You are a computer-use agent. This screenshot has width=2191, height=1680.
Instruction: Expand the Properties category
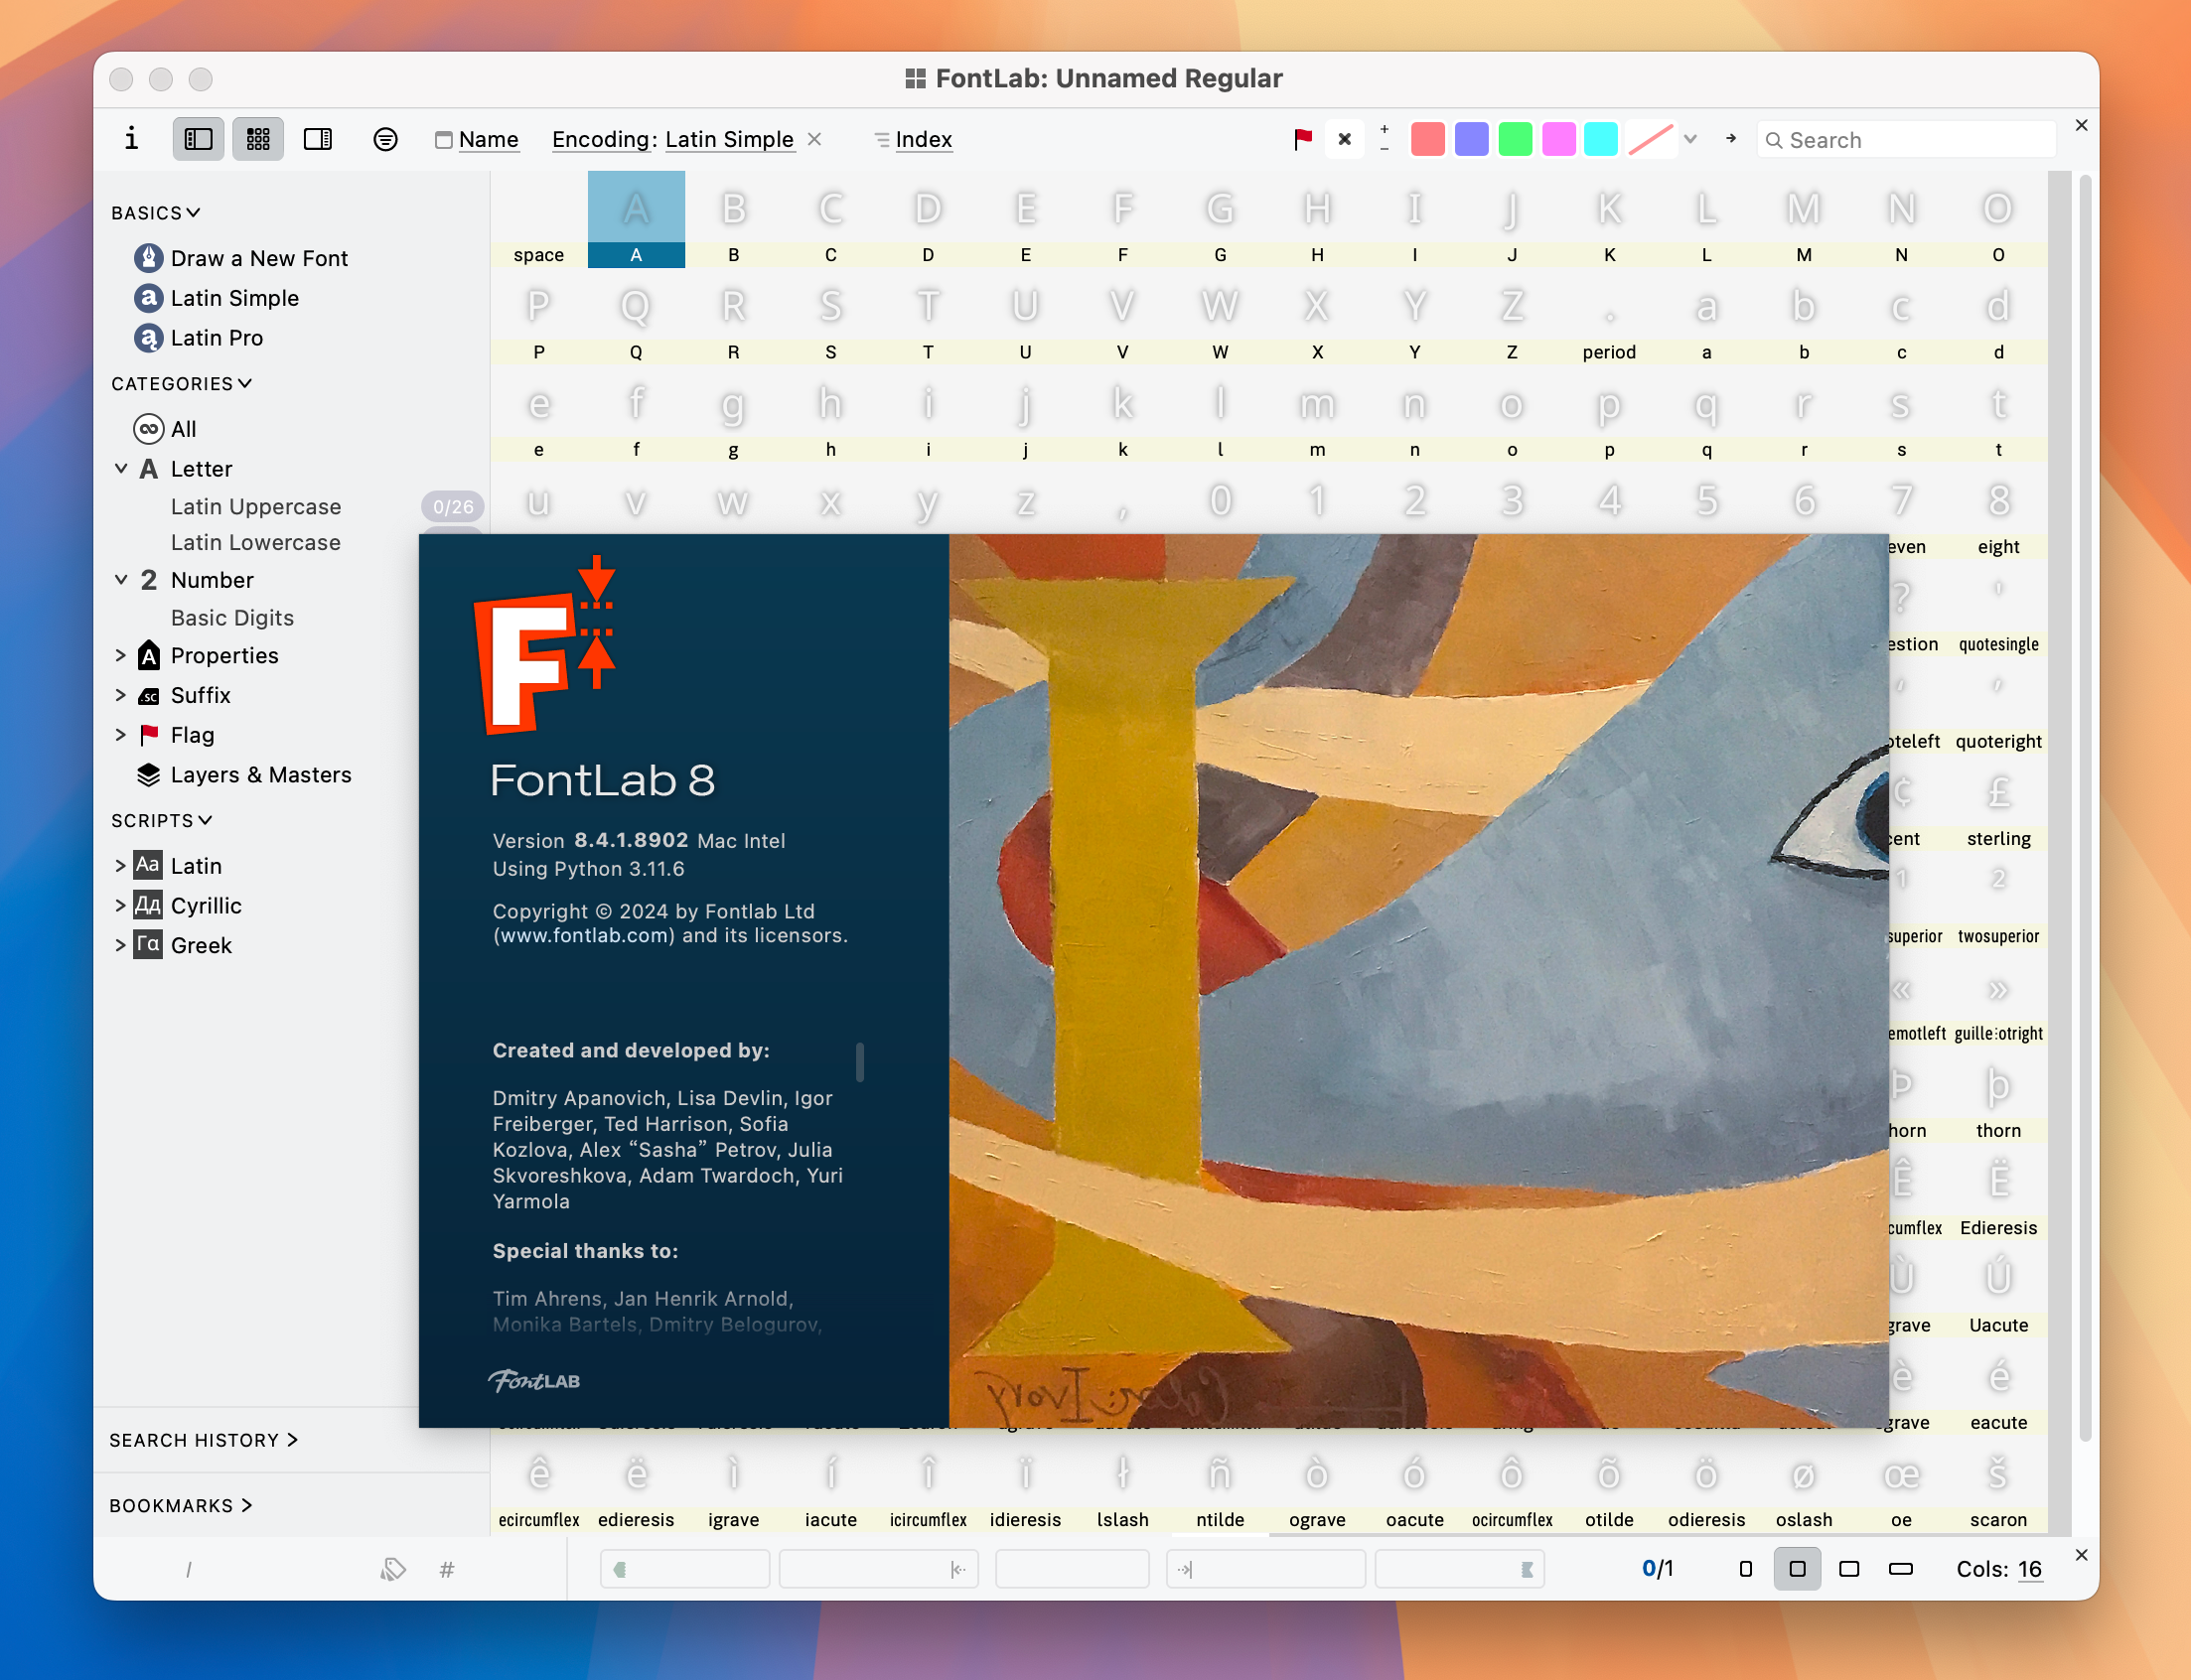121,655
